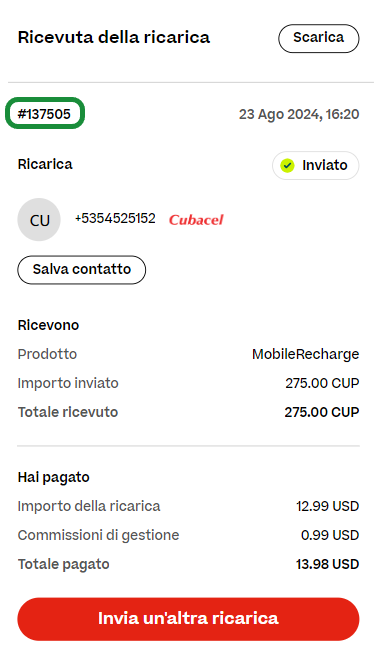Click the Ricarica label

coord(45,164)
